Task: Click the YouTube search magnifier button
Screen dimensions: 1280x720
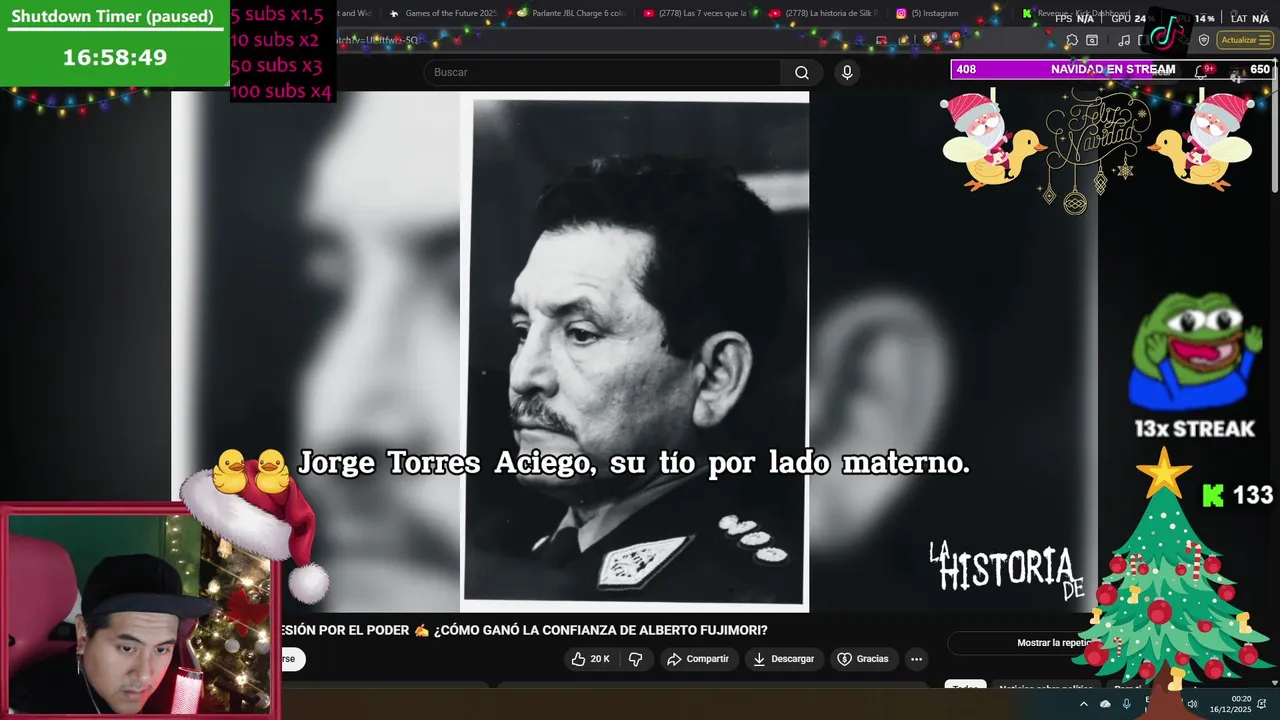Action: pos(802,72)
